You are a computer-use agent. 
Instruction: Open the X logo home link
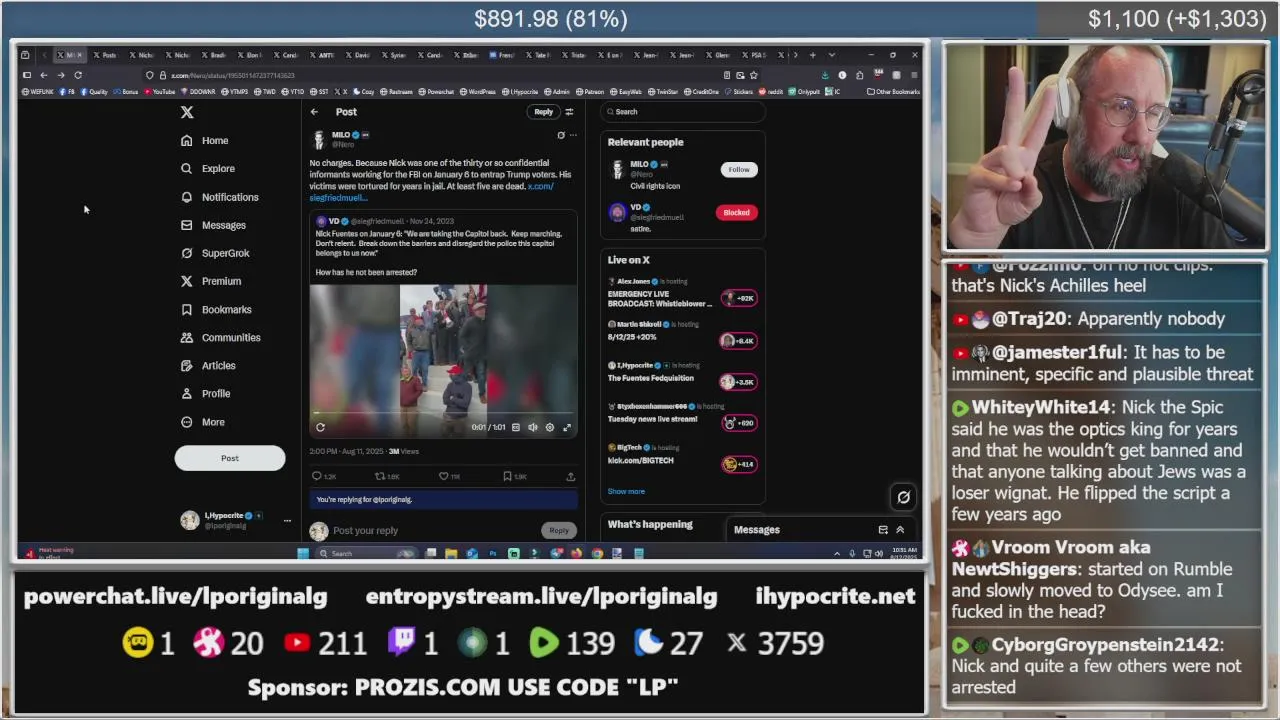coord(187,112)
